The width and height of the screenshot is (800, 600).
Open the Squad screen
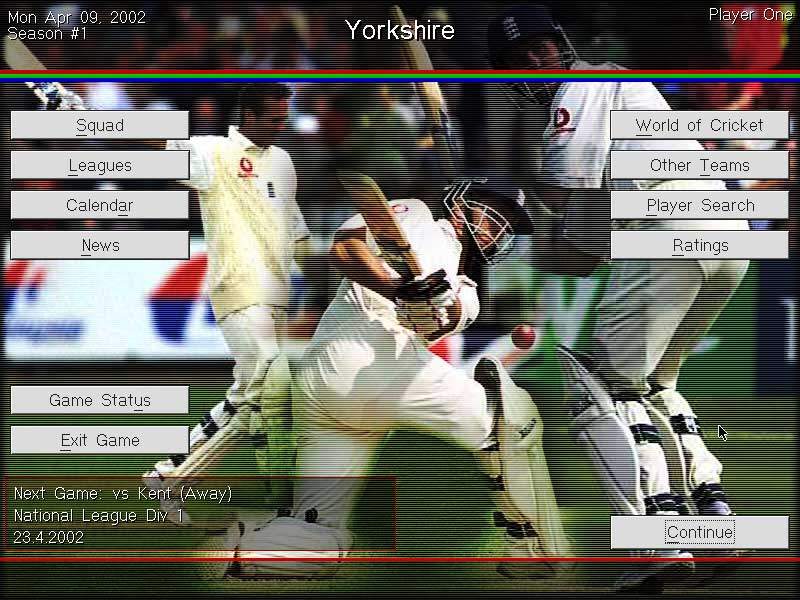tap(100, 125)
